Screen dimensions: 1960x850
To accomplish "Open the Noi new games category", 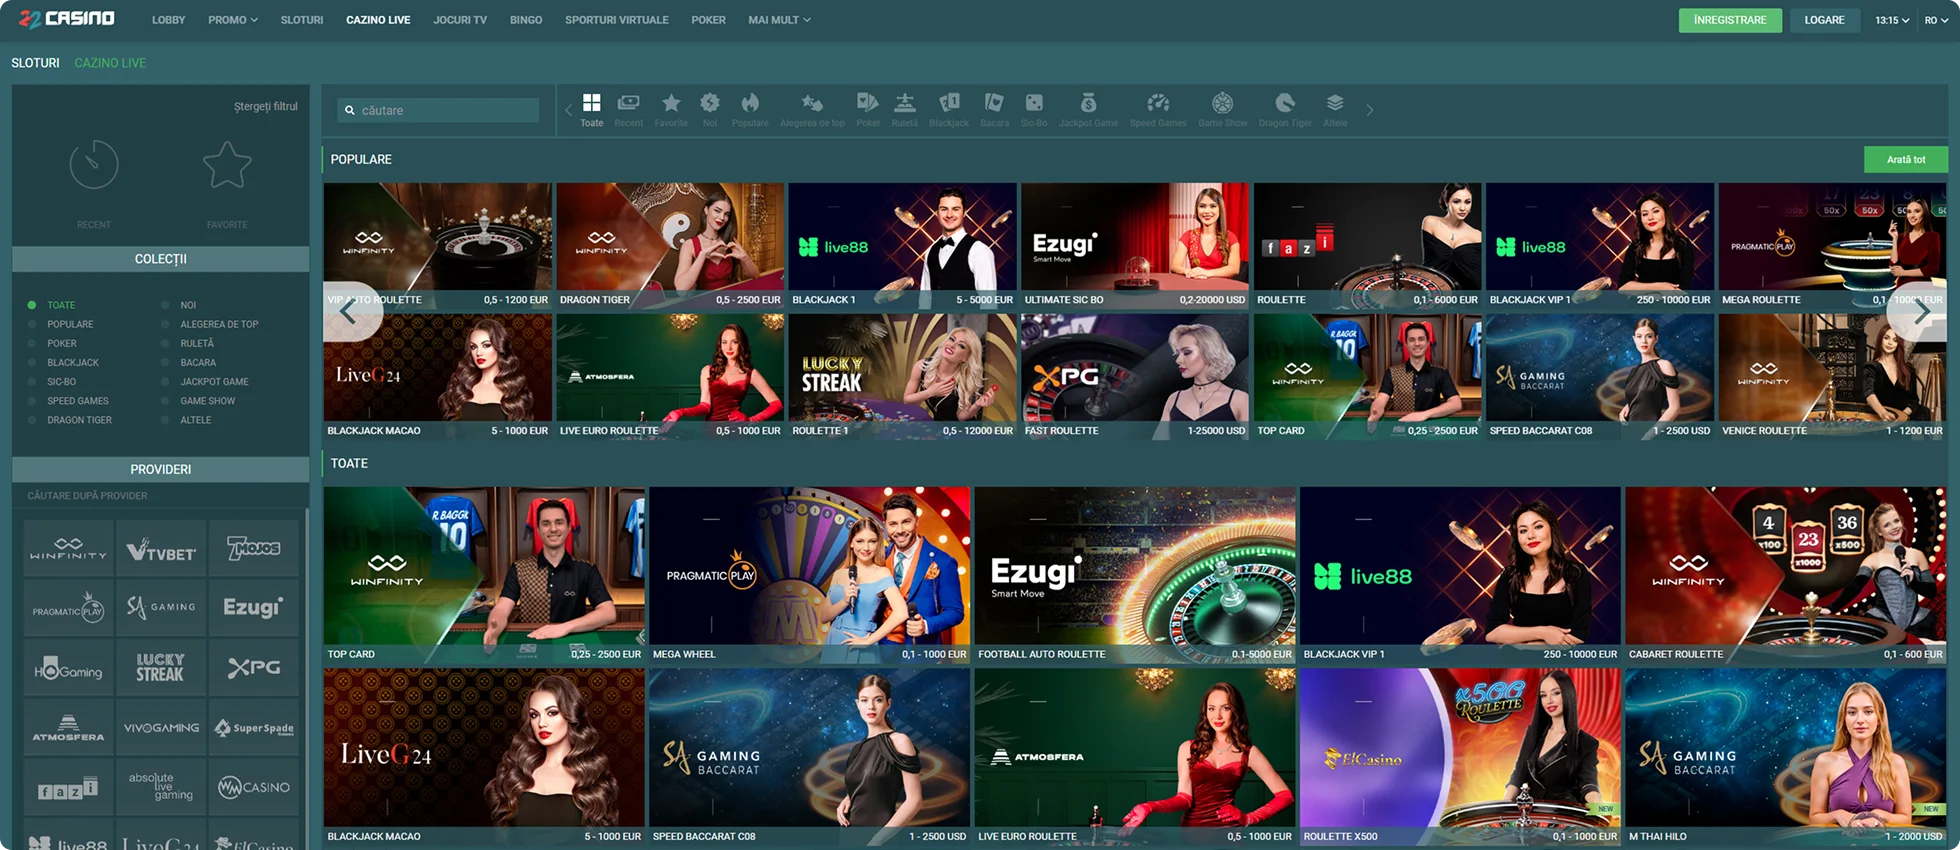I will point(710,110).
